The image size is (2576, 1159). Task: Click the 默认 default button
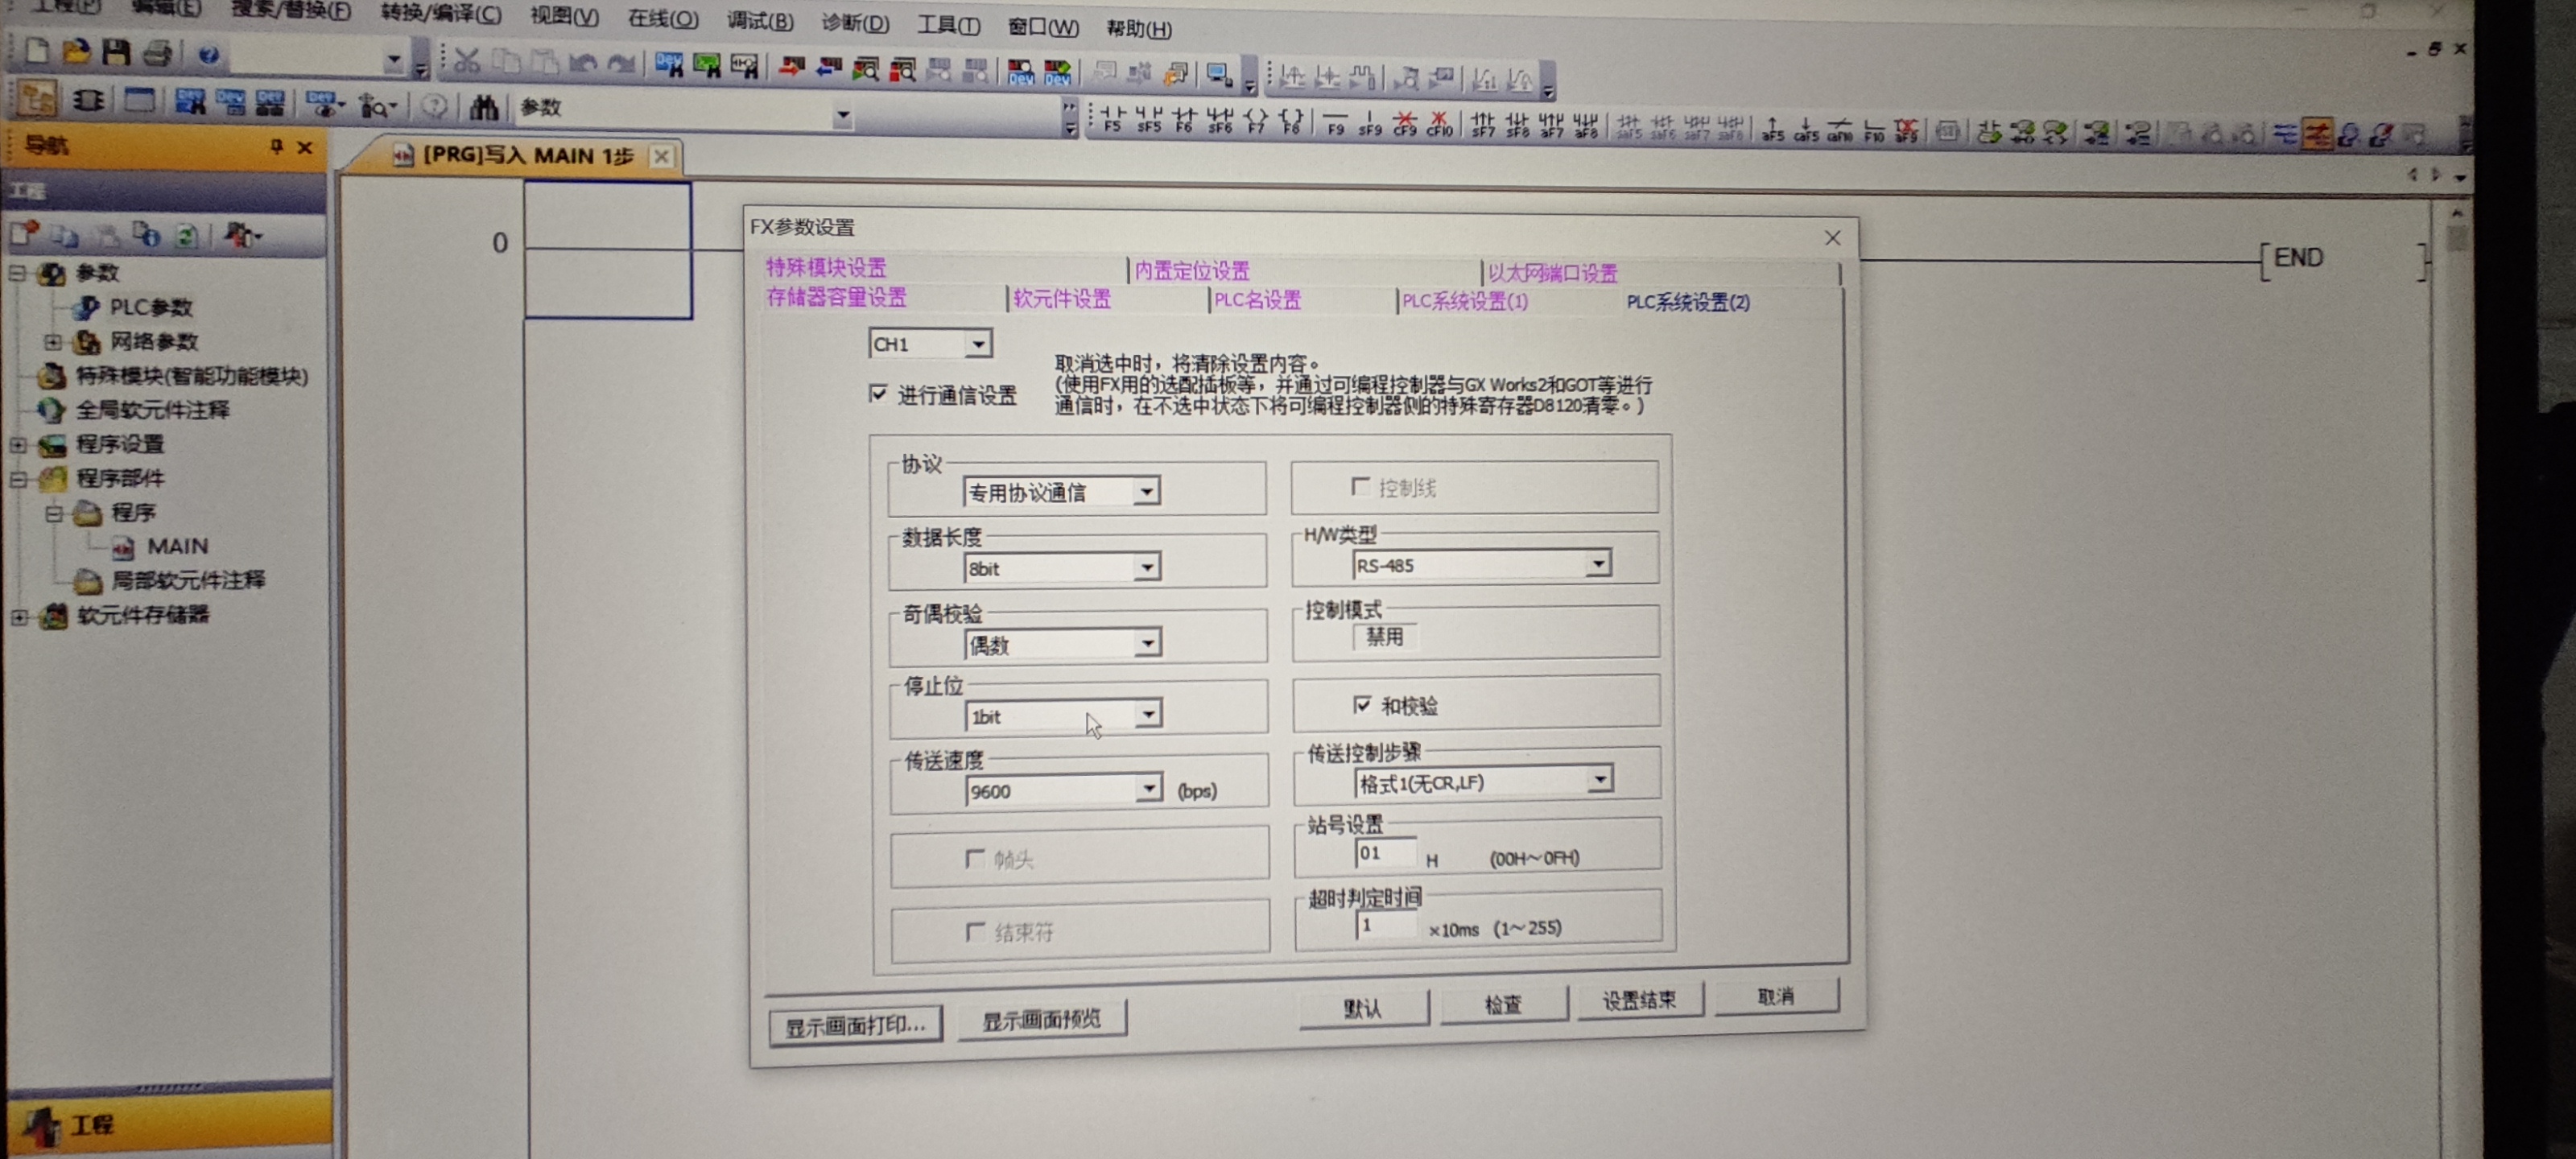(x=1363, y=1007)
